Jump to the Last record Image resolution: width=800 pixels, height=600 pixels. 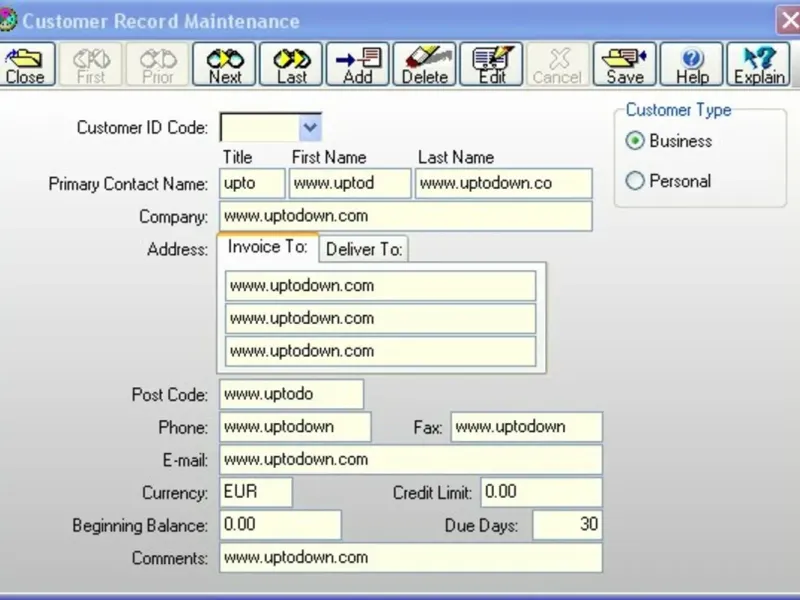pyautogui.click(x=291, y=65)
